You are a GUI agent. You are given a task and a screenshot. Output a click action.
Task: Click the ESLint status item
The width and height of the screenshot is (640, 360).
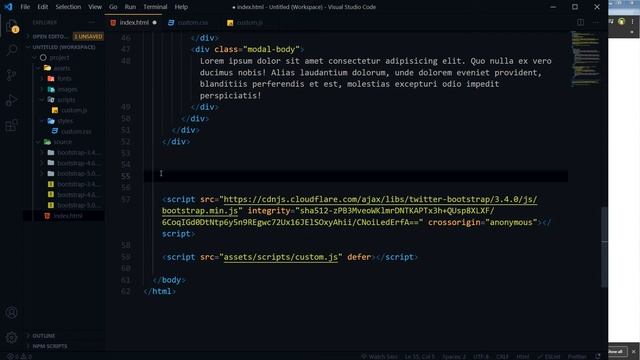coord(549,356)
